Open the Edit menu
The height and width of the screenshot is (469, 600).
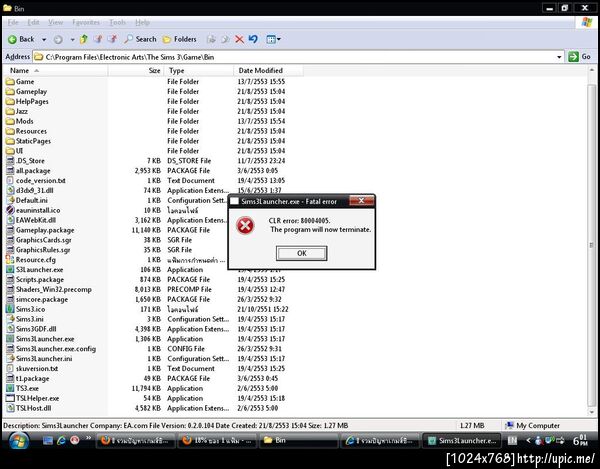coord(33,22)
